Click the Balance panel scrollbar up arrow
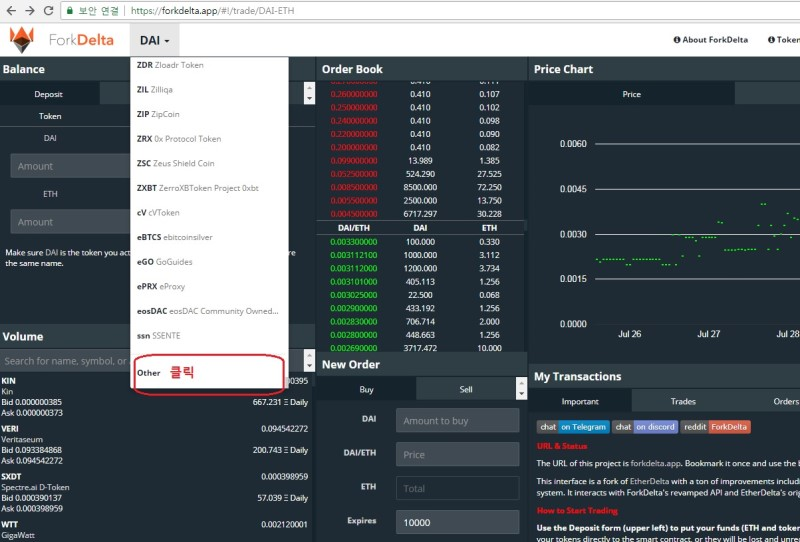Screen dimensions: 800x542 point(309,87)
